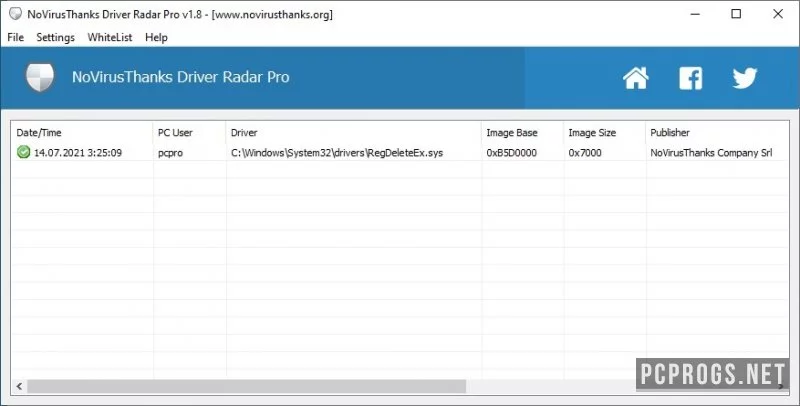
Task: Sort by the Driver column header
Action: [353, 133]
